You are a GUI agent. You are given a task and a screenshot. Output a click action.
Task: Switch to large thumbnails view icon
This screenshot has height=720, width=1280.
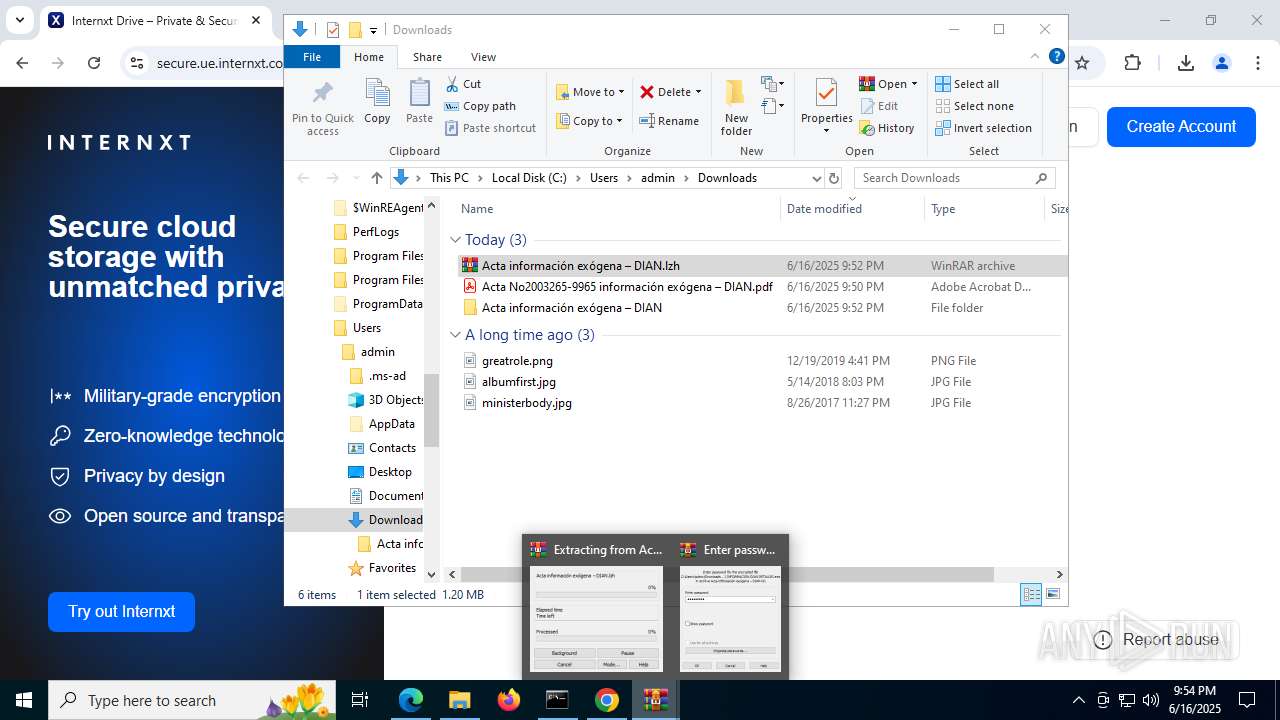click(1053, 594)
